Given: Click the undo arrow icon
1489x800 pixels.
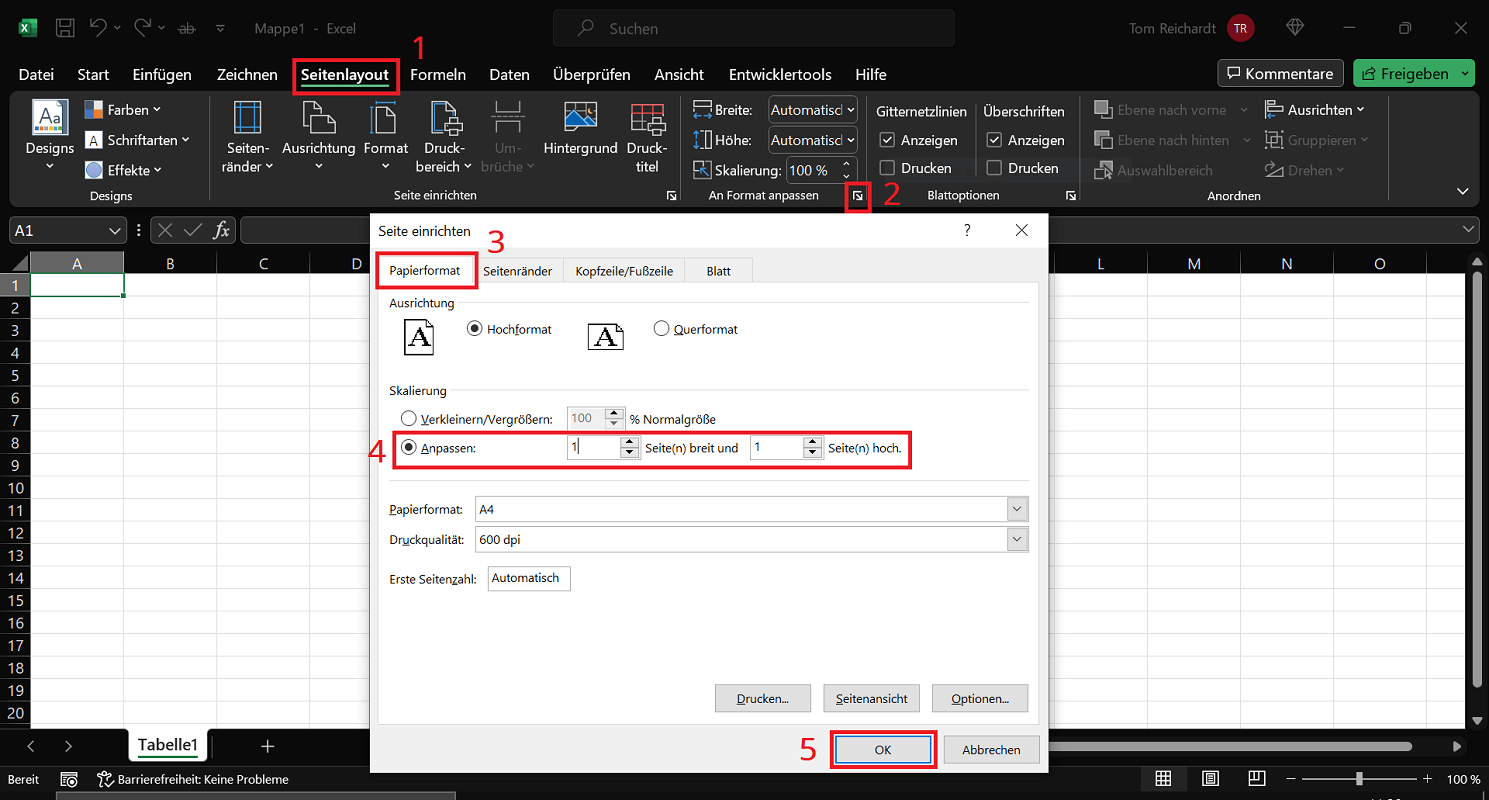Looking at the screenshot, I should 98,28.
